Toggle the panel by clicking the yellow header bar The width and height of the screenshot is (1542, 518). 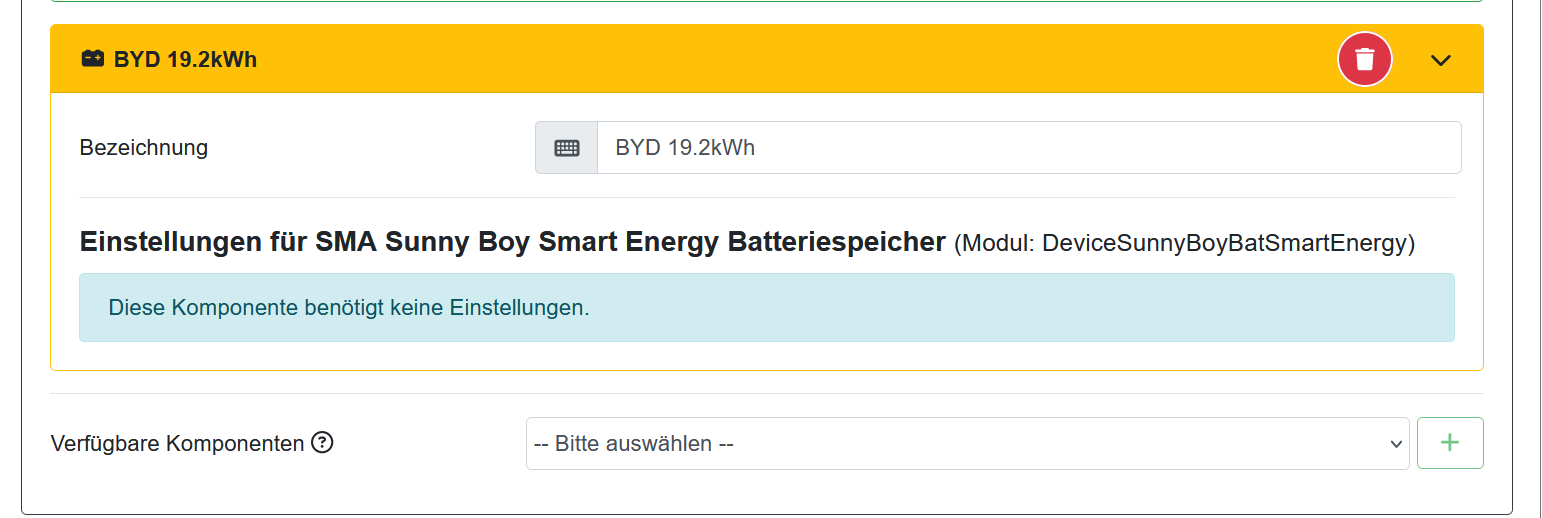pos(767,59)
